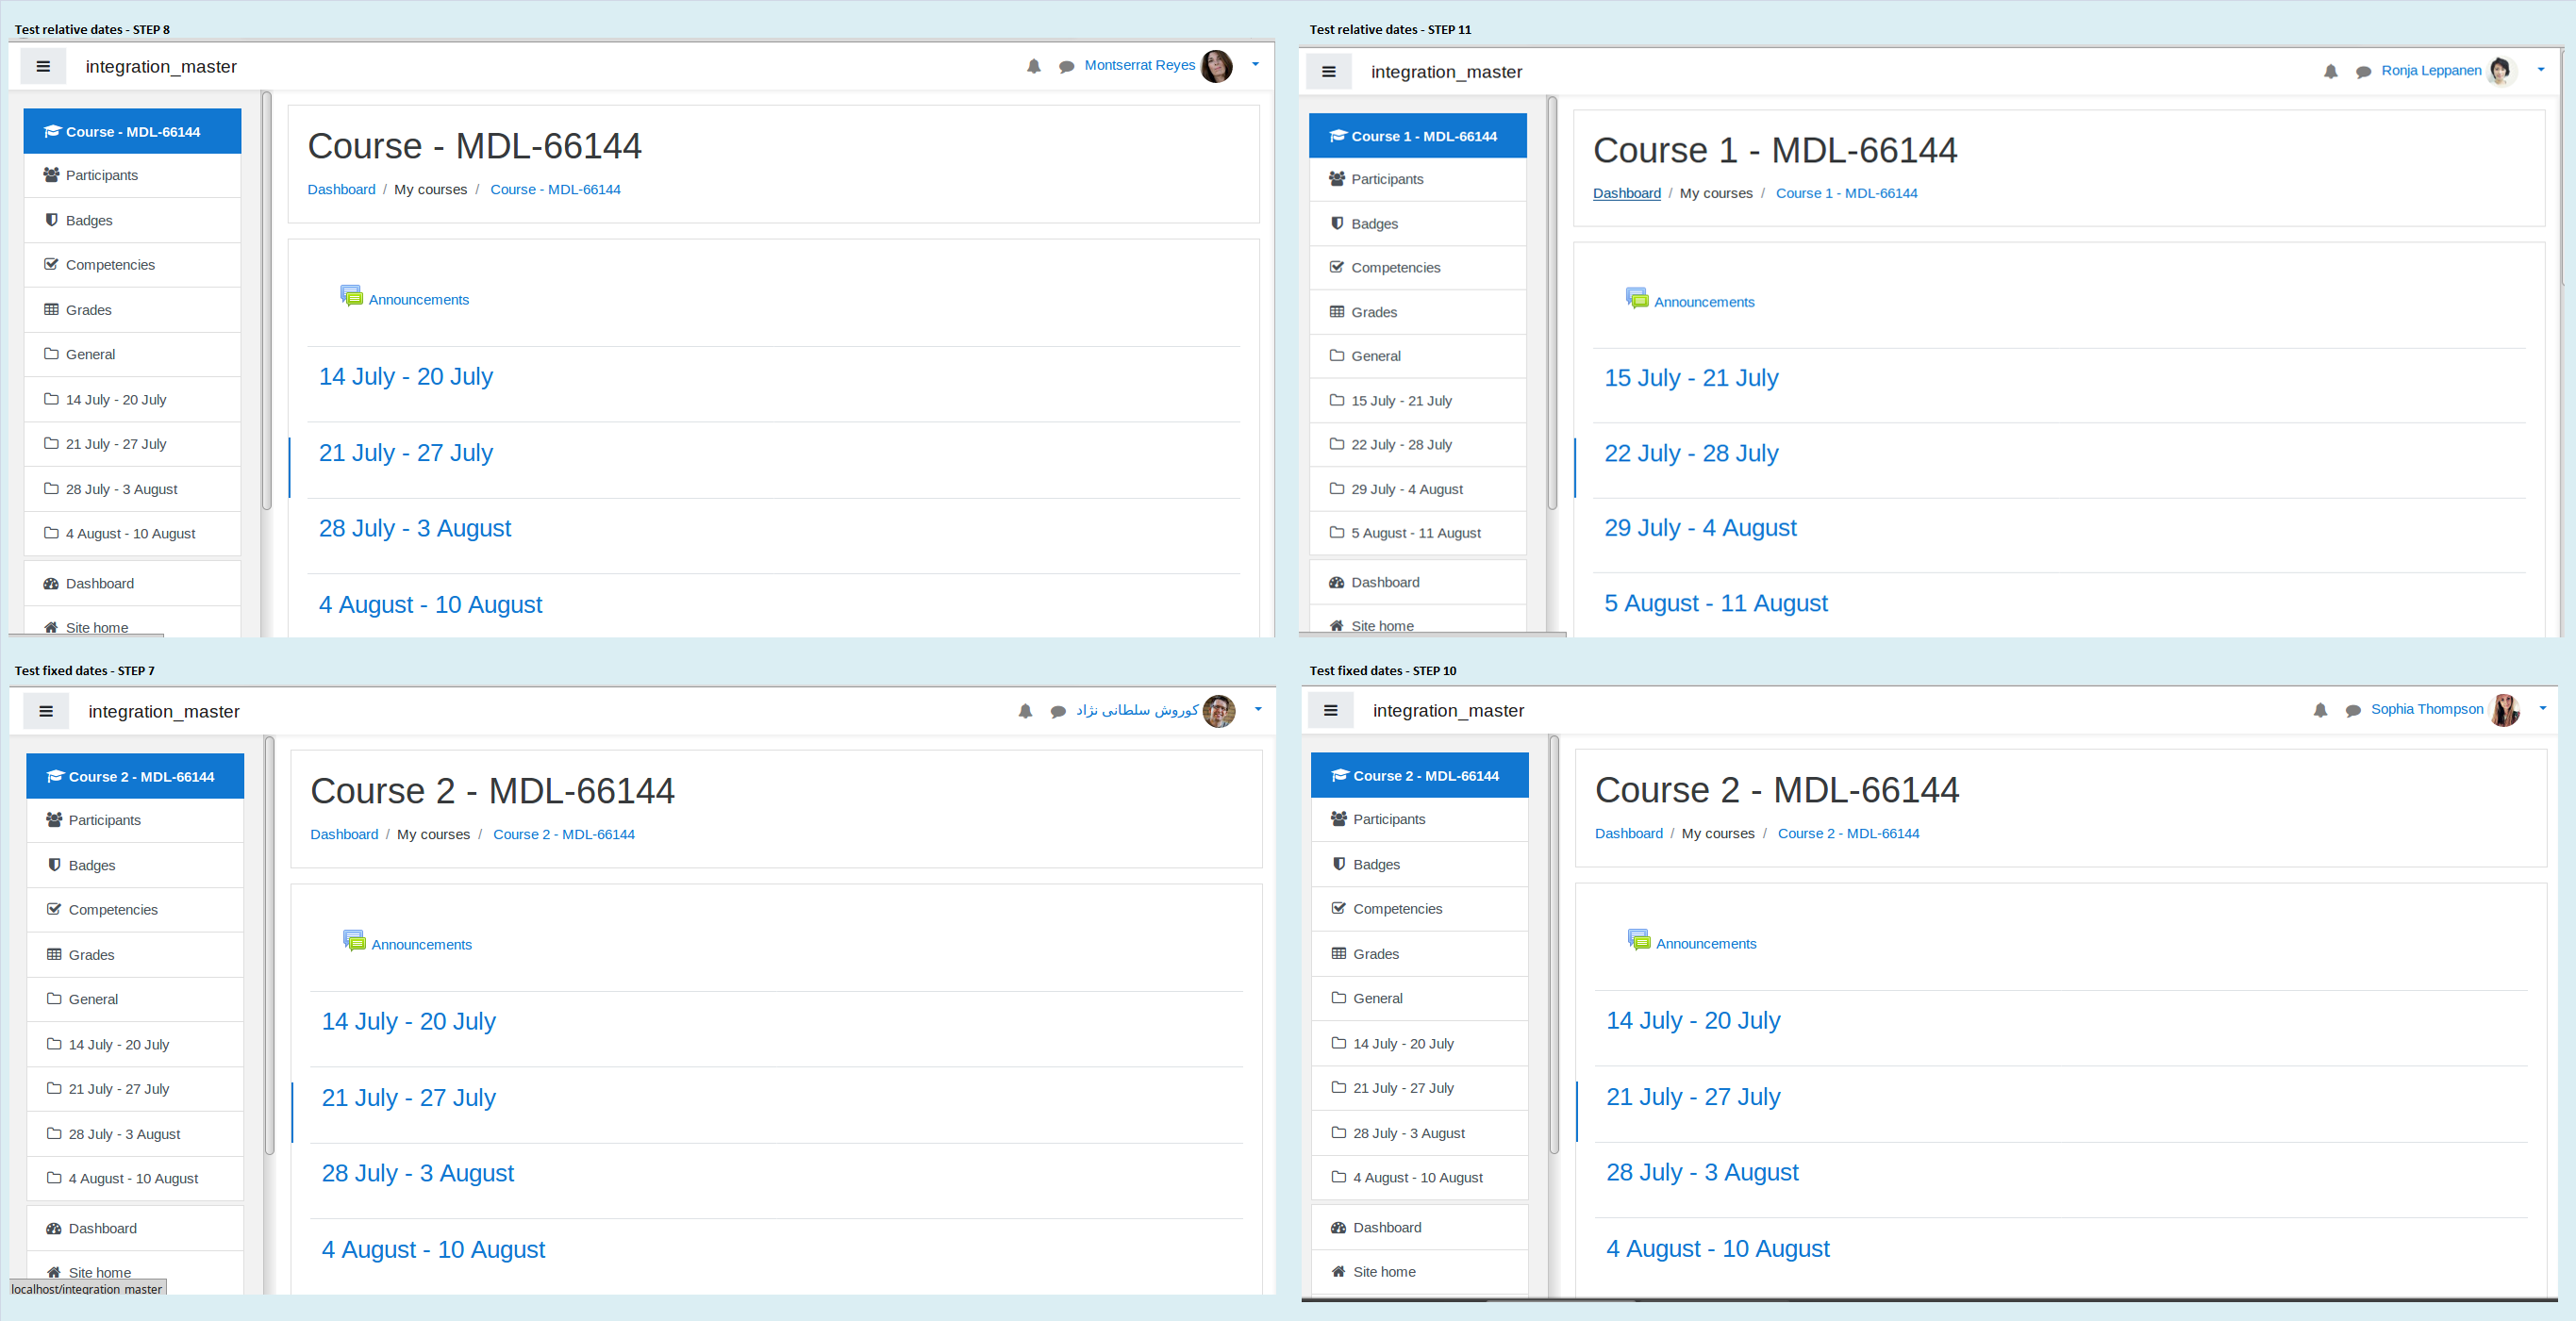Click Announcements forum icon in Course 1 panel
2576x1321 pixels.
pyautogui.click(x=1637, y=298)
